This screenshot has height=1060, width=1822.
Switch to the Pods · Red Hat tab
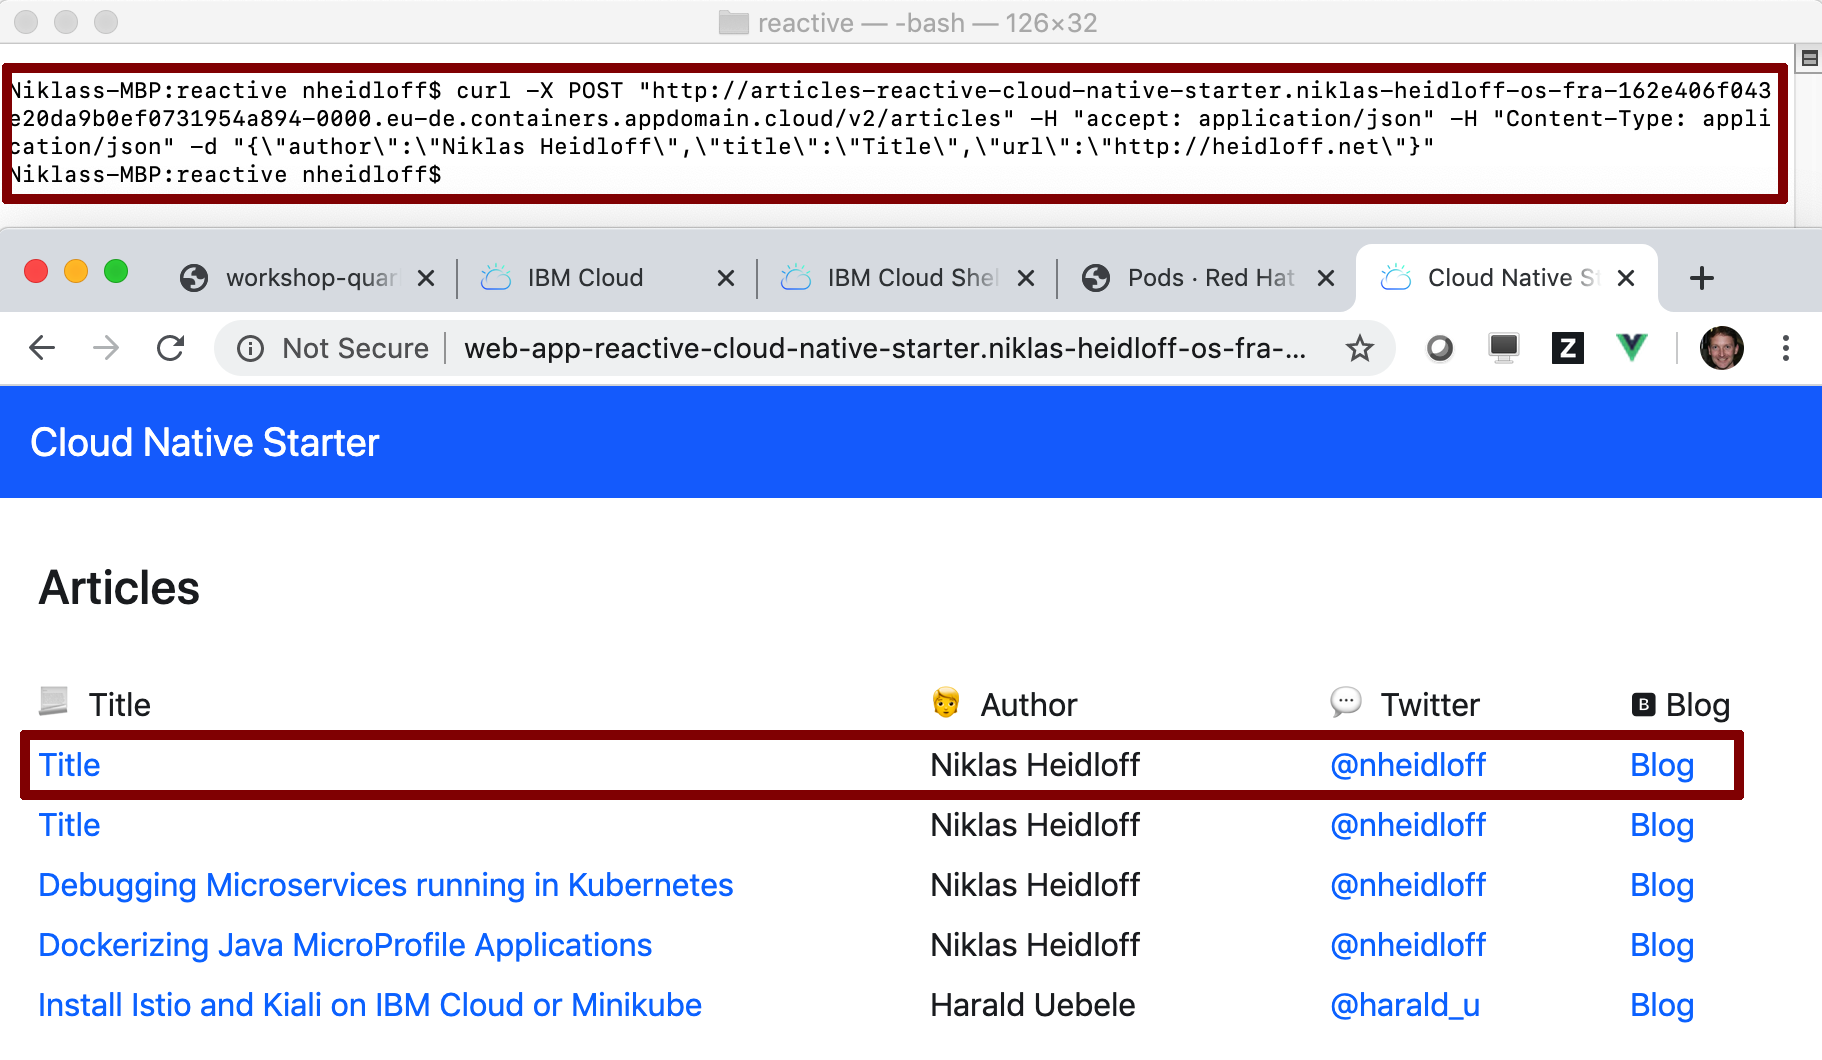pos(1207,278)
